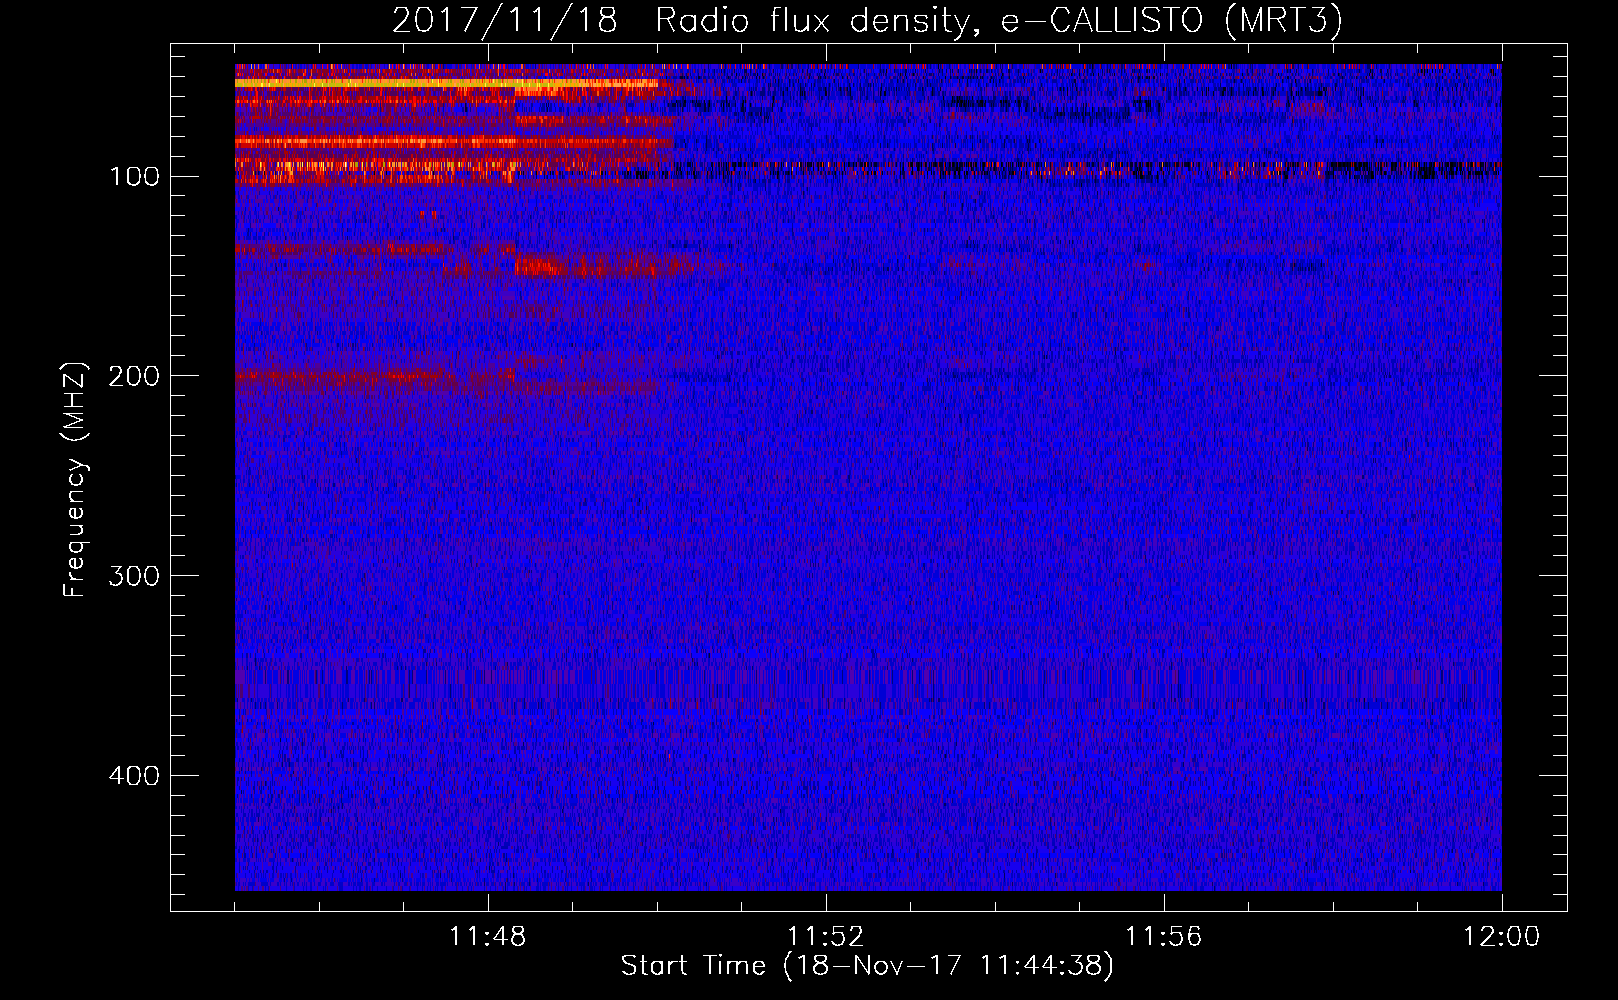Click the 'e-CALLISTO (MRT3)' text in title
This screenshot has width=1618, height=1000.
[1171, 21]
